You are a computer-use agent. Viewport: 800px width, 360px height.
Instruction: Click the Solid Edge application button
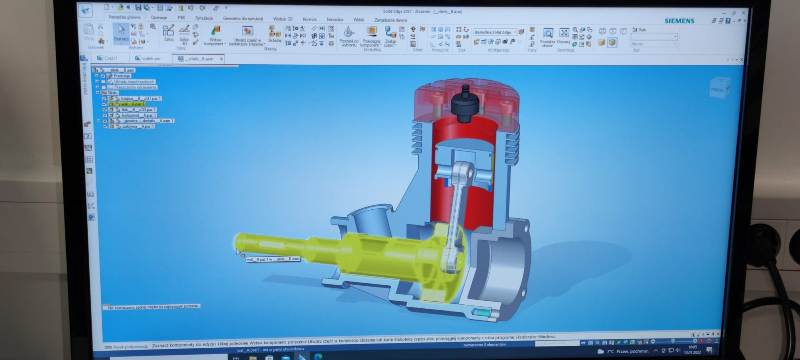[86, 11]
